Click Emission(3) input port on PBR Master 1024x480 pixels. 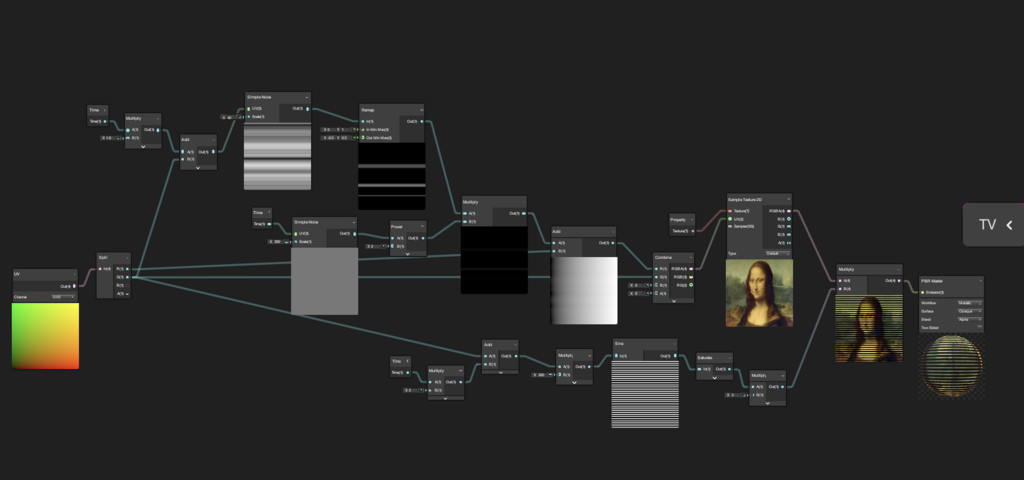coord(923,292)
